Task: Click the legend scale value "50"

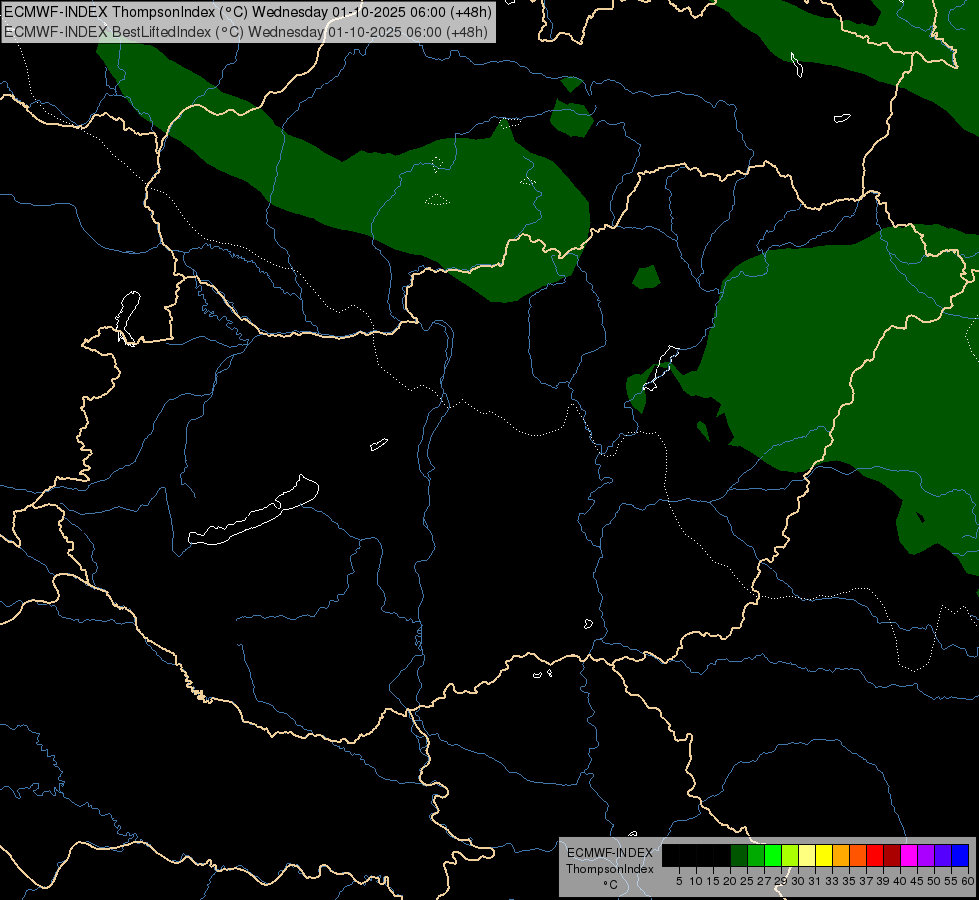Action: pyautogui.click(x=933, y=881)
